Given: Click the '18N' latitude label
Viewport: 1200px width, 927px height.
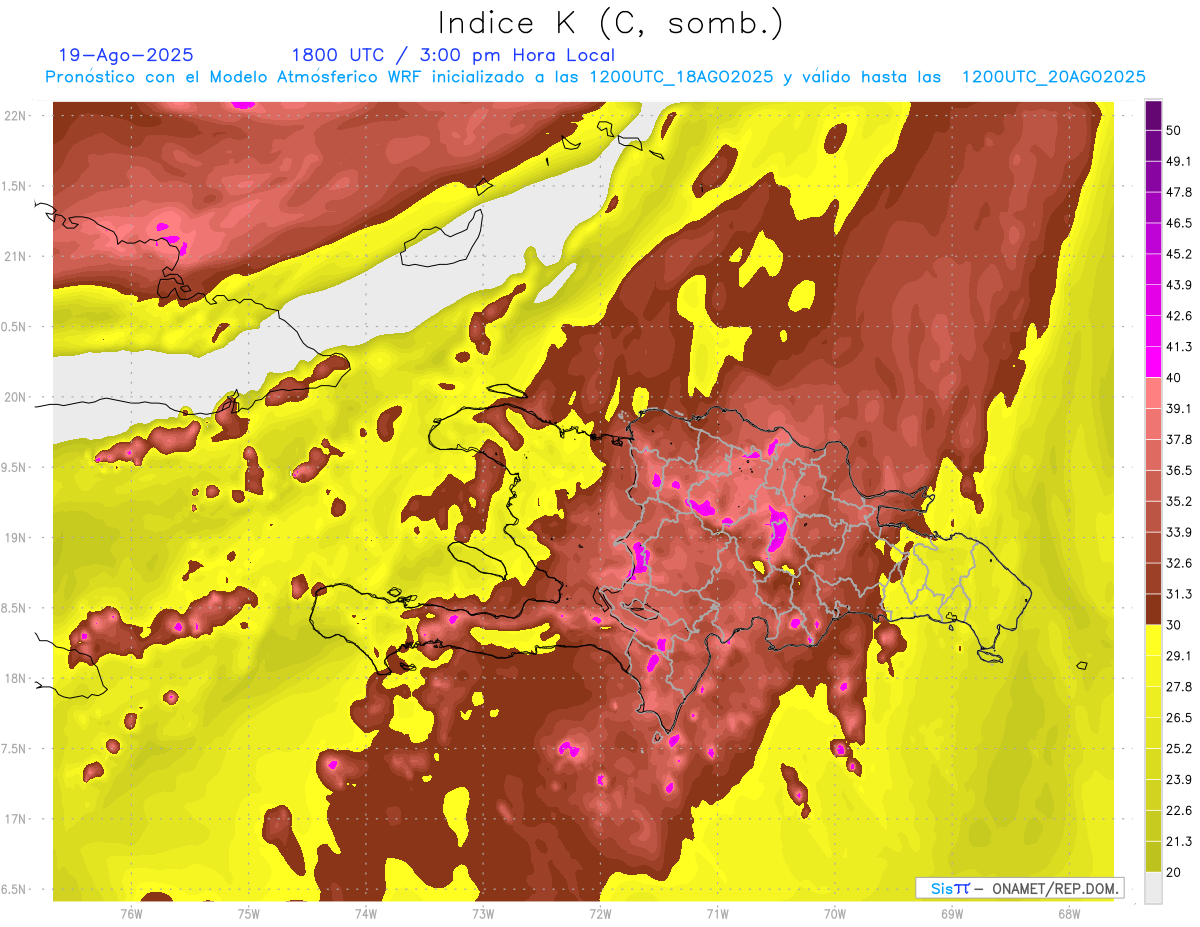Looking at the screenshot, I should coord(16,679).
